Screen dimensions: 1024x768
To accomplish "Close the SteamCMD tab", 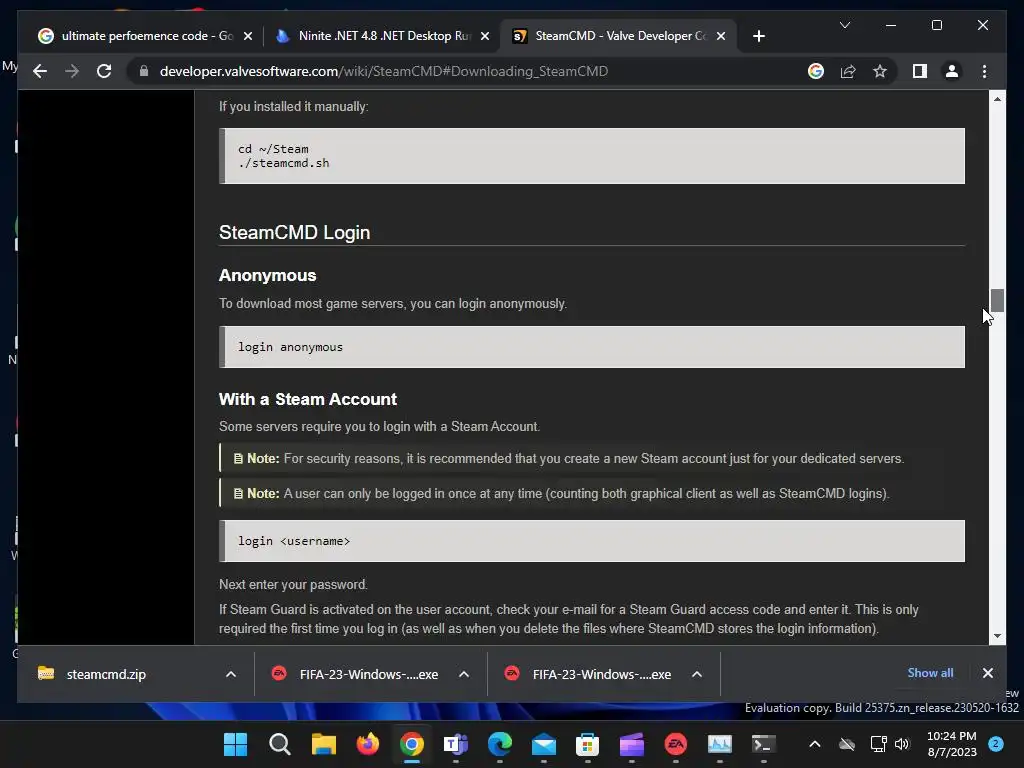I will (721, 36).
